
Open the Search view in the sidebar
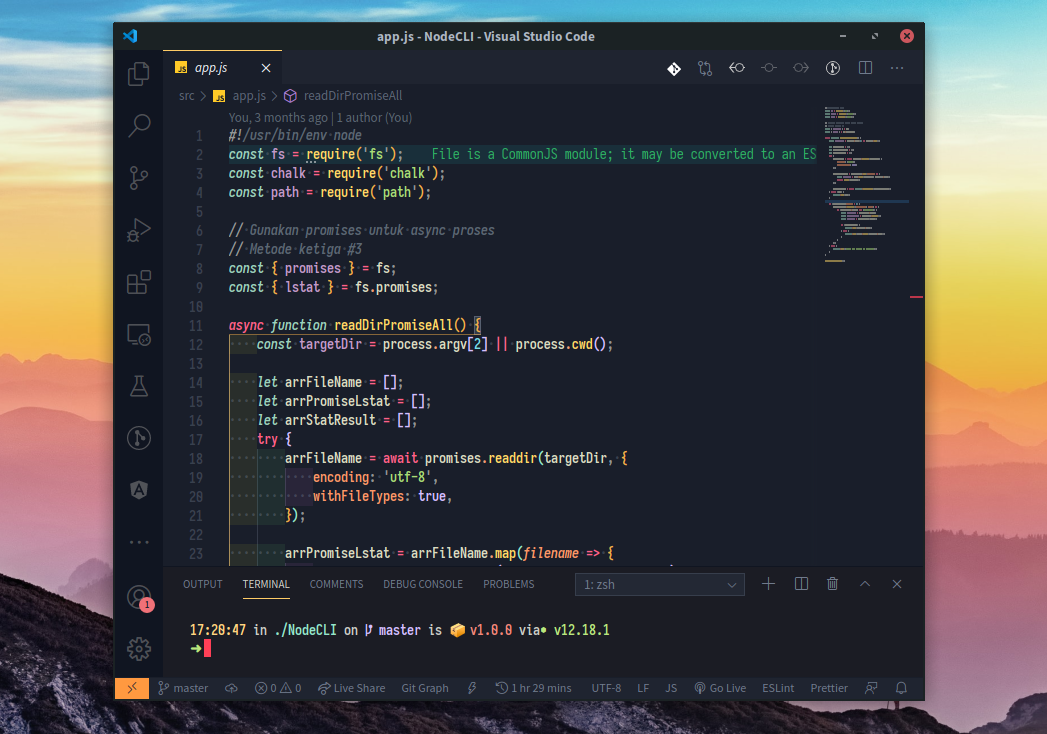138,126
